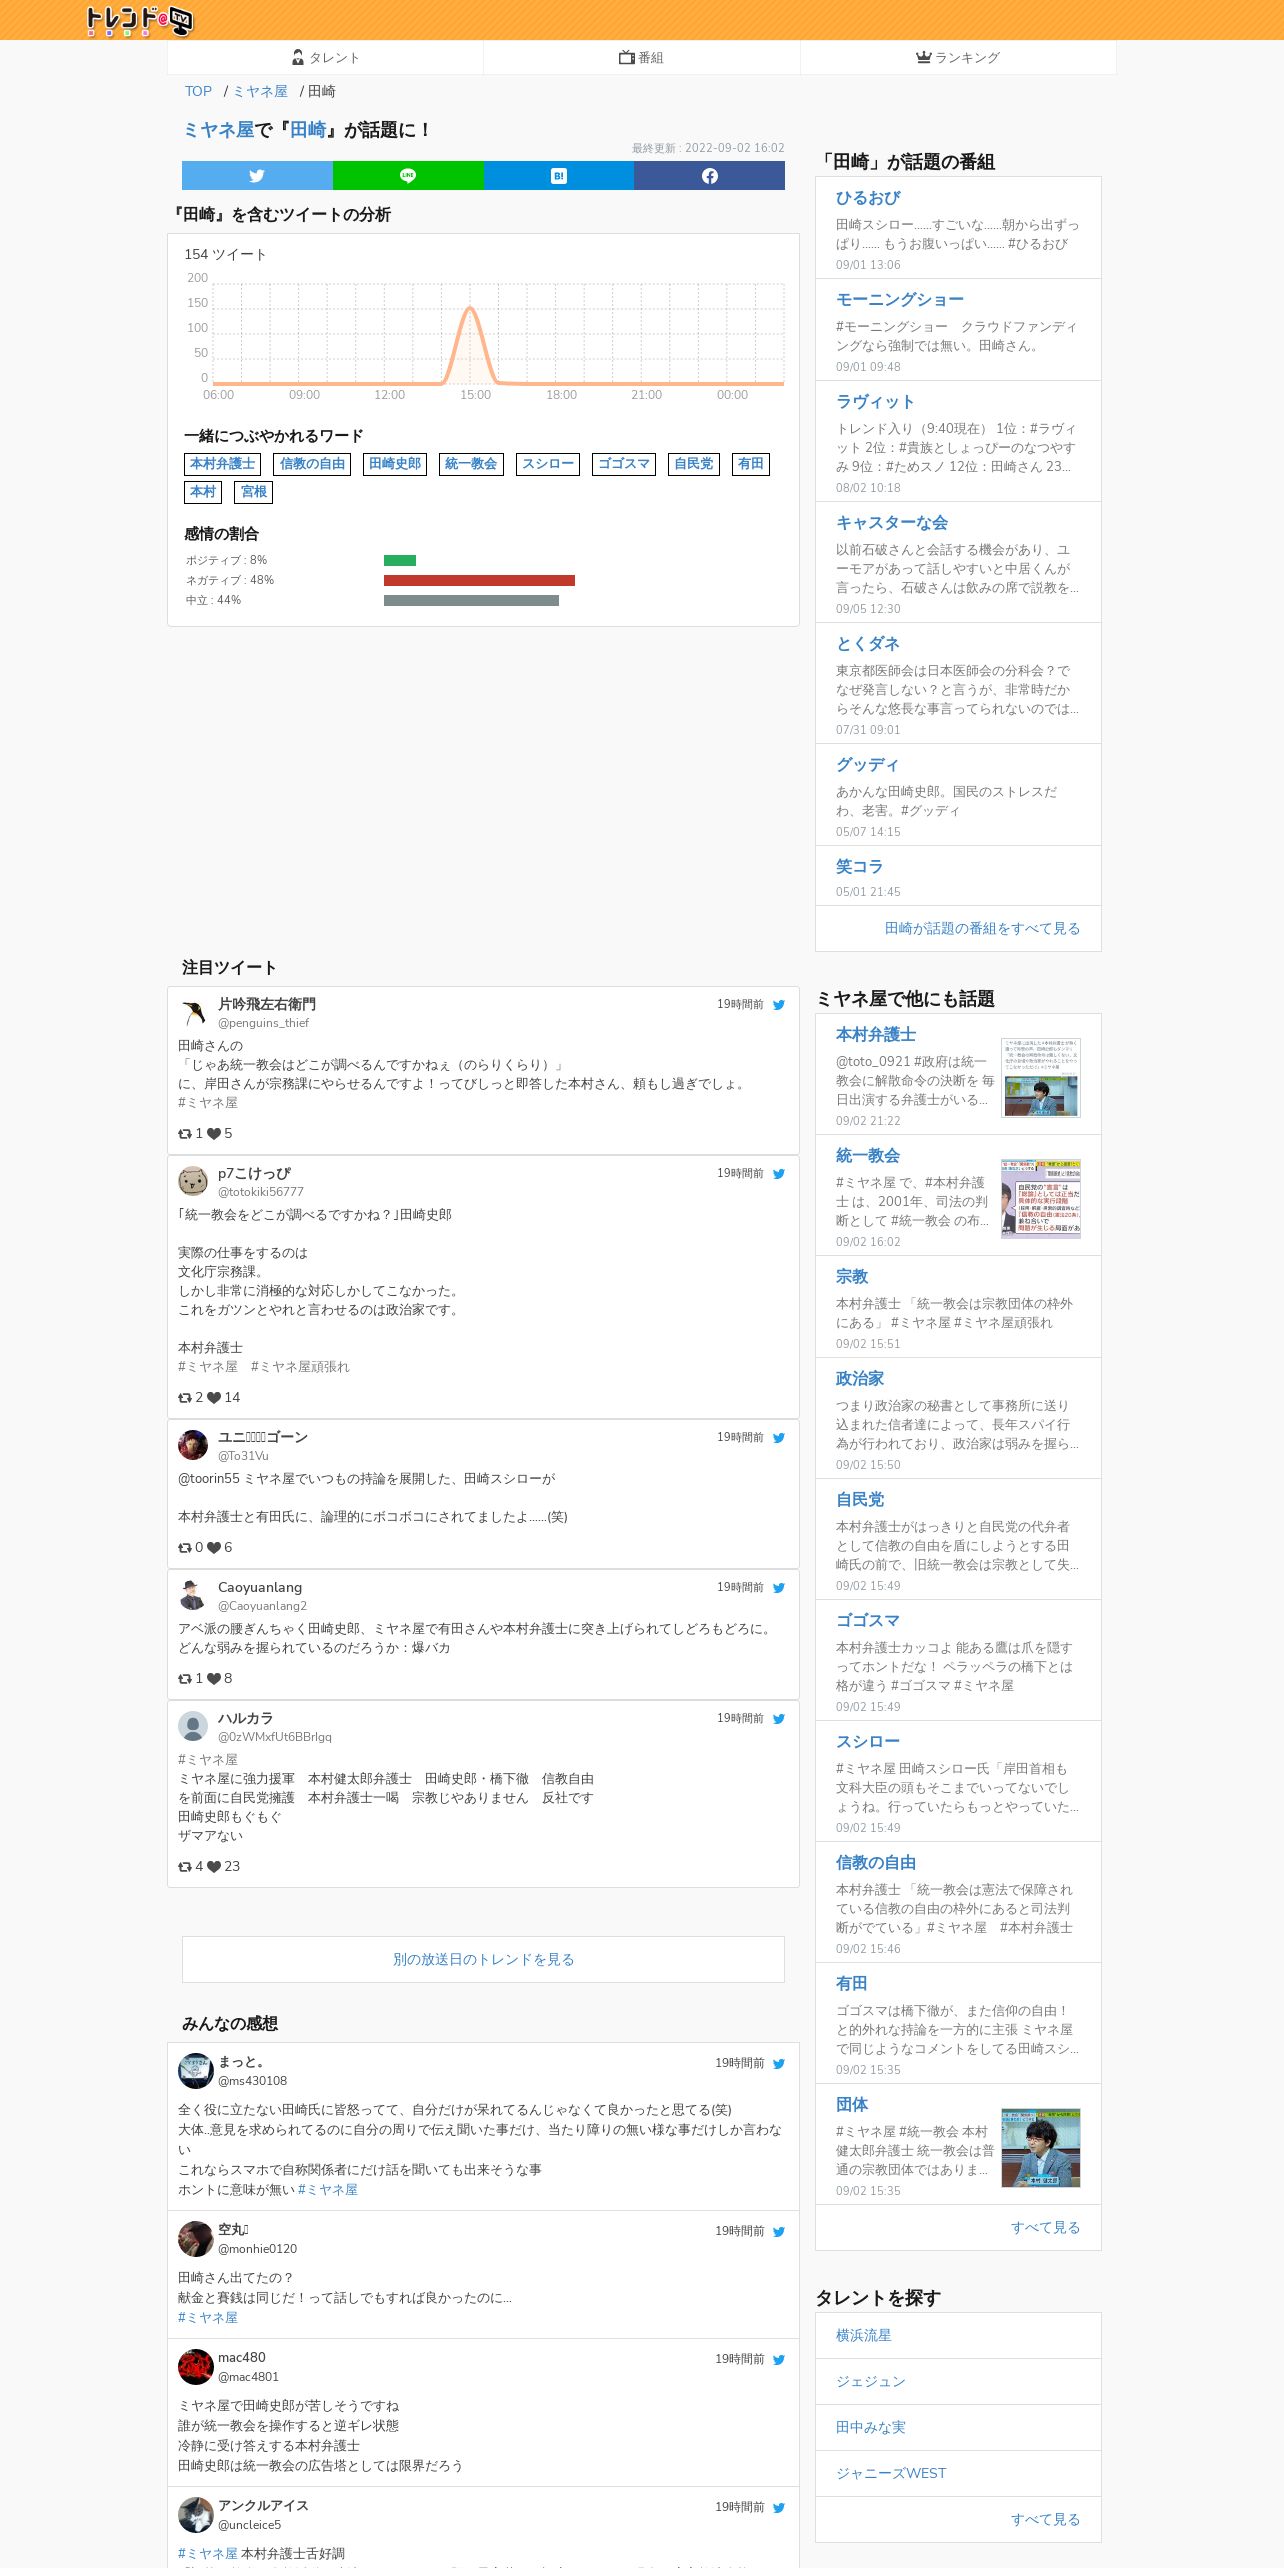Go to TOP in the breadcrumb
The height and width of the screenshot is (2568, 1284).
(198, 91)
